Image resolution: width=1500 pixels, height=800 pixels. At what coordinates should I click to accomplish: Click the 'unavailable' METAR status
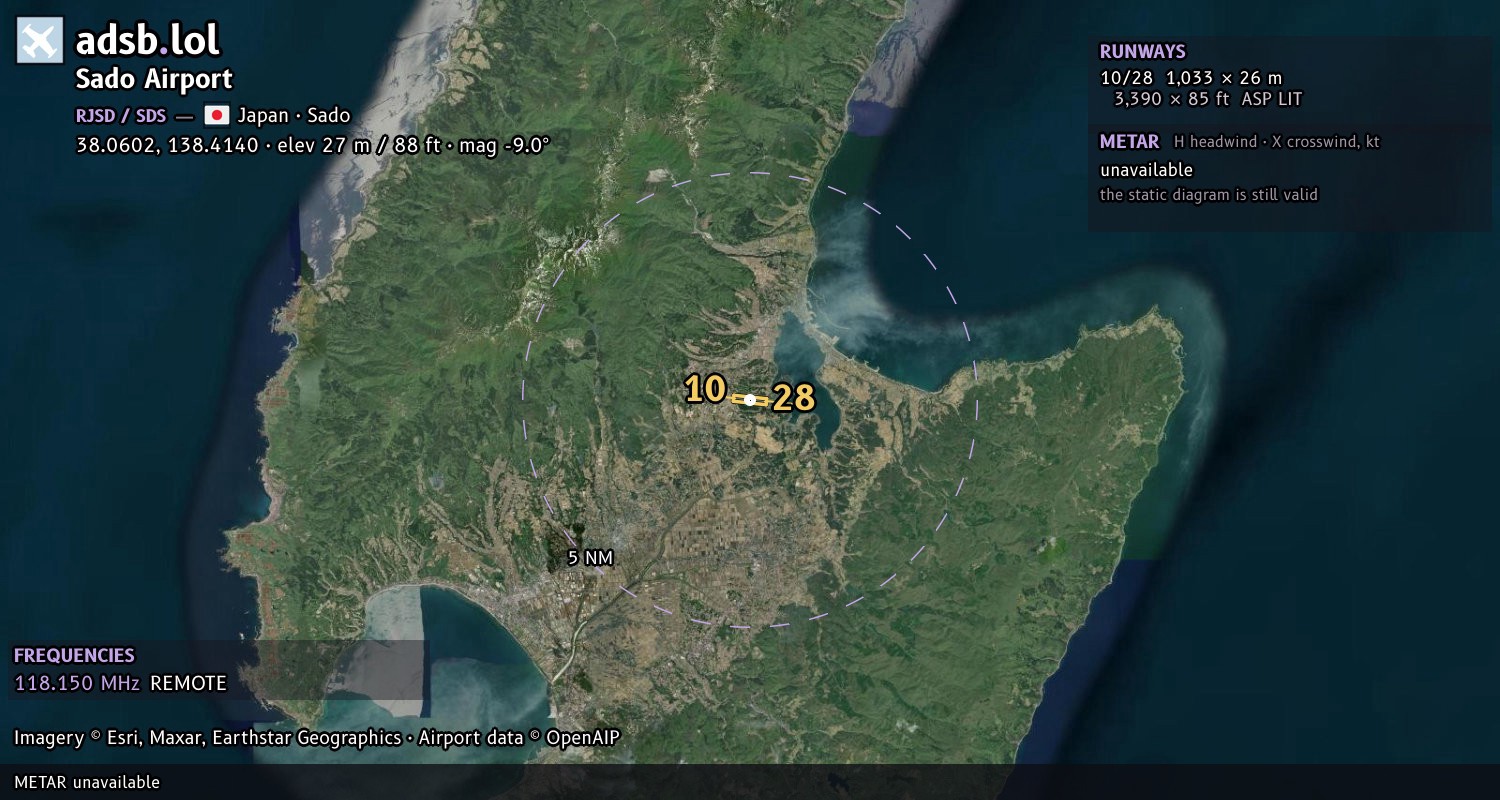pyautogui.click(x=1146, y=170)
